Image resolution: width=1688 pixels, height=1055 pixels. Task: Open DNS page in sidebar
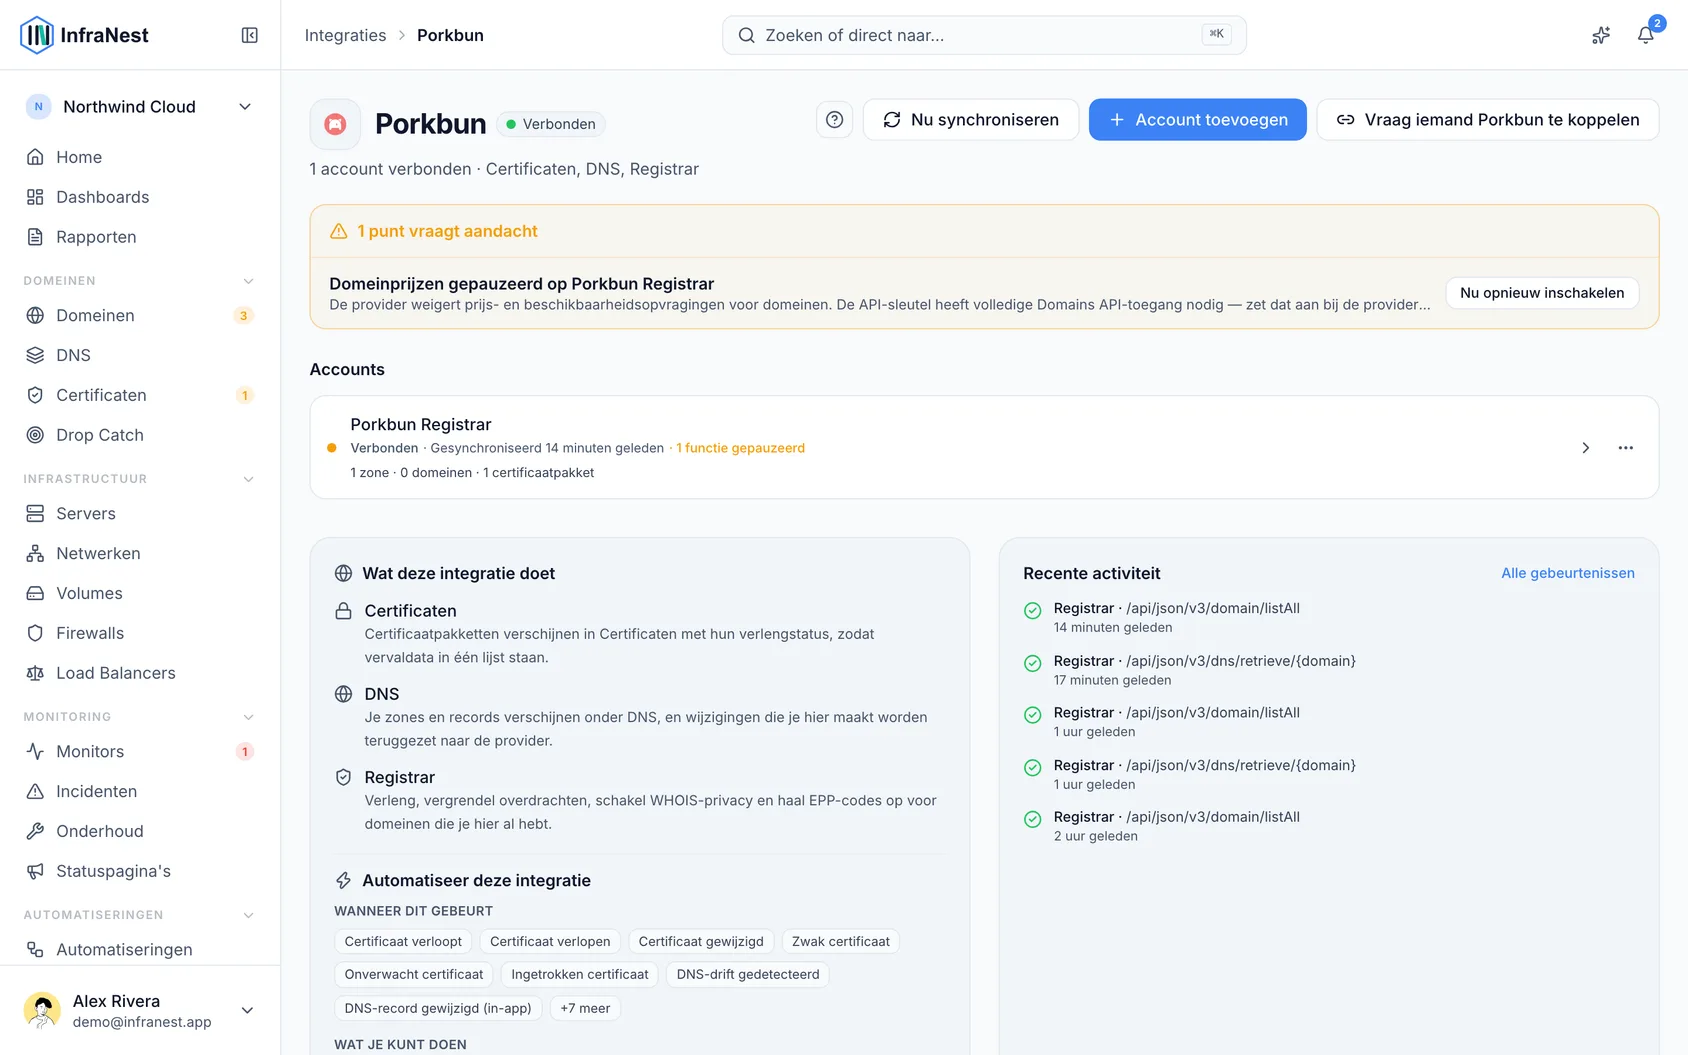click(x=140, y=355)
